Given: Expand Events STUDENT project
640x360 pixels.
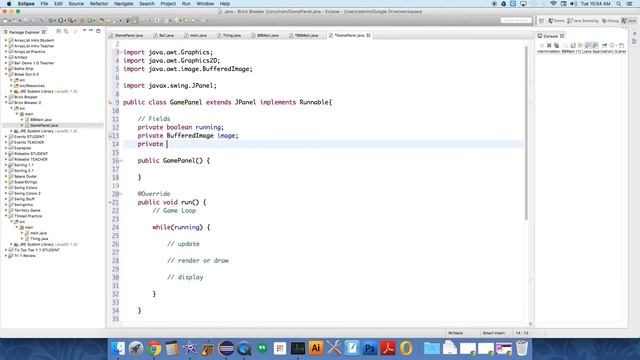Looking at the screenshot, I should [x=6, y=137].
